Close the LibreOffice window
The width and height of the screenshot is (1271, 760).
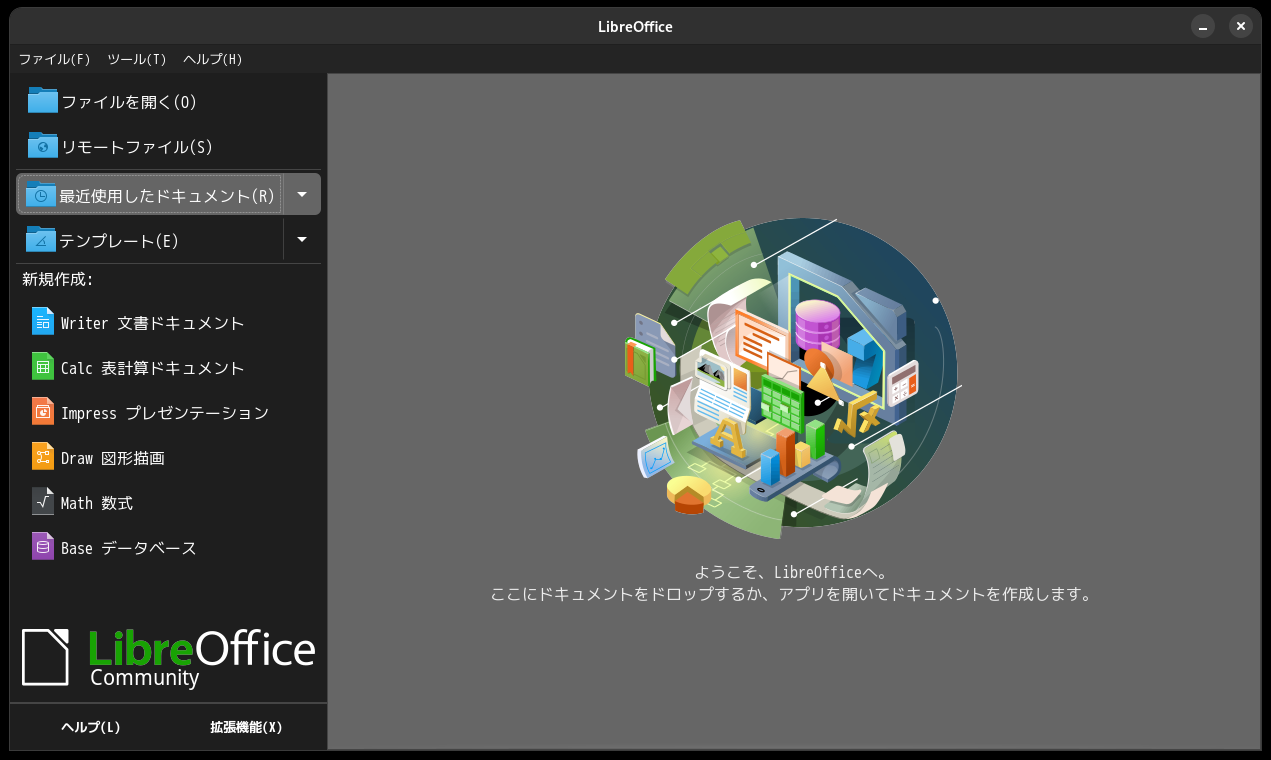click(x=1241, y=27)
